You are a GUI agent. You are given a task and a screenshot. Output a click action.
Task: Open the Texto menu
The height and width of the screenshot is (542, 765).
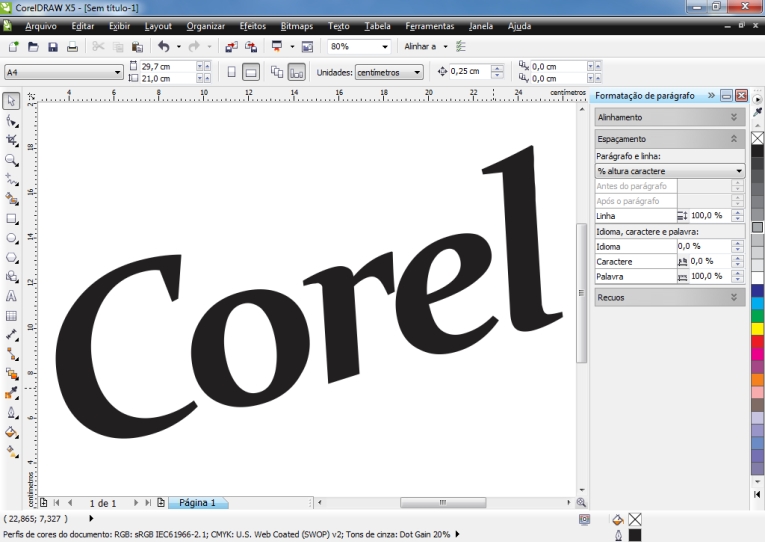pyautogui.click(x=339, y=26)
